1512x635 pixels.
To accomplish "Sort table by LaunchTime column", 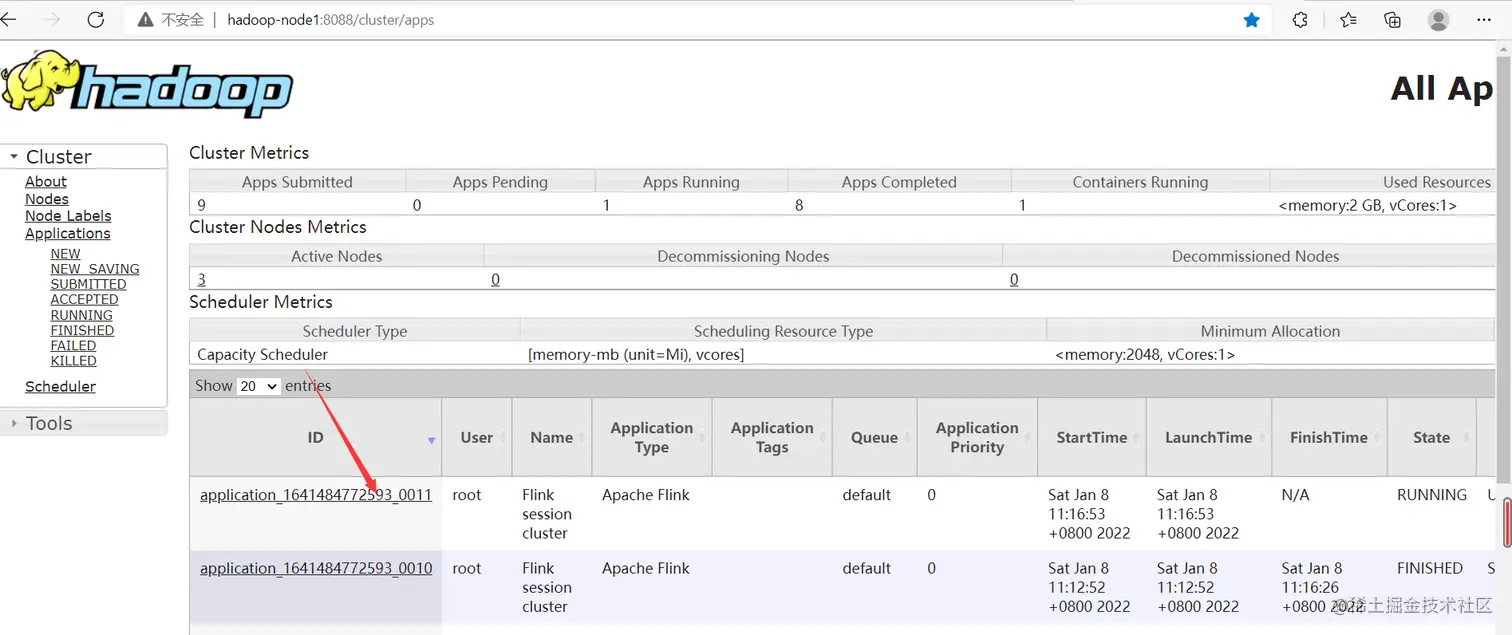I will (1209, 438).
